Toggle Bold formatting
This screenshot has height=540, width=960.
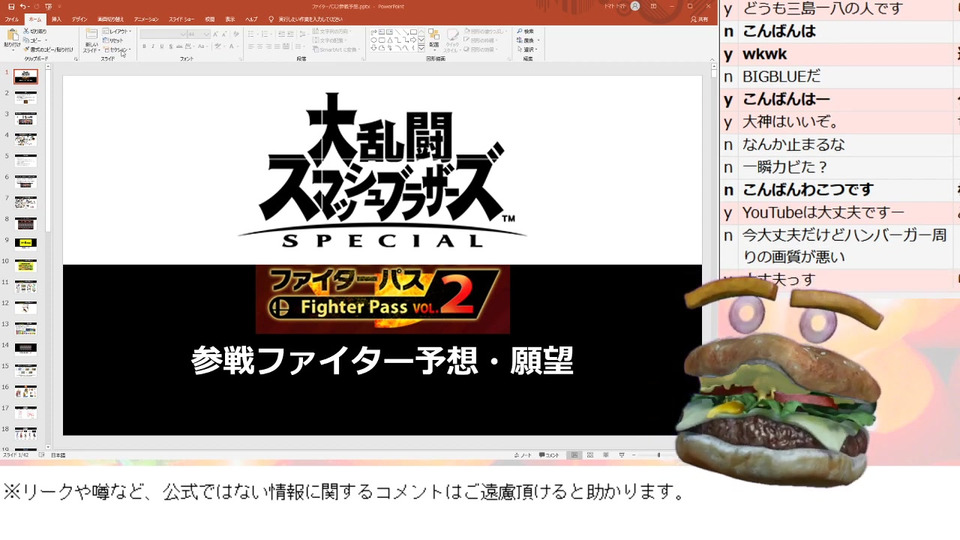(x=144, y=47)
